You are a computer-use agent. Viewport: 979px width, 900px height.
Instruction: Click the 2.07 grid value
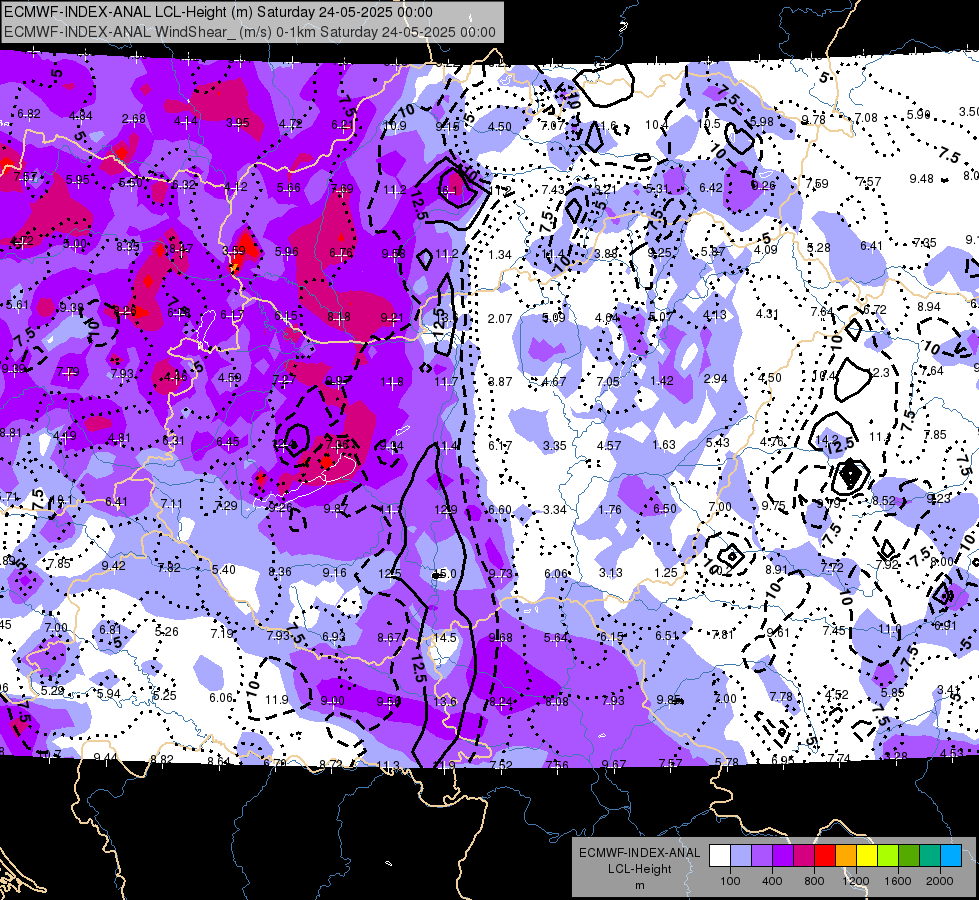click(500, 319)
